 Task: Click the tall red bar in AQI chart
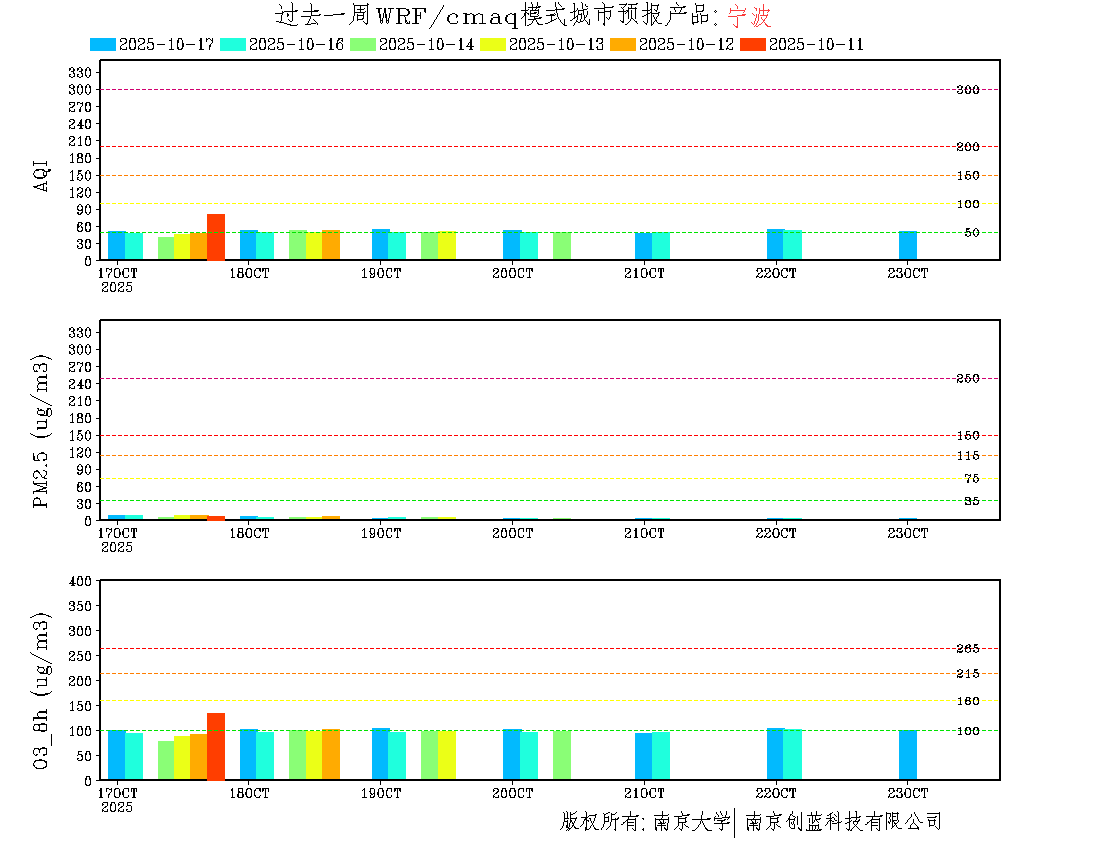coord(216,237)
